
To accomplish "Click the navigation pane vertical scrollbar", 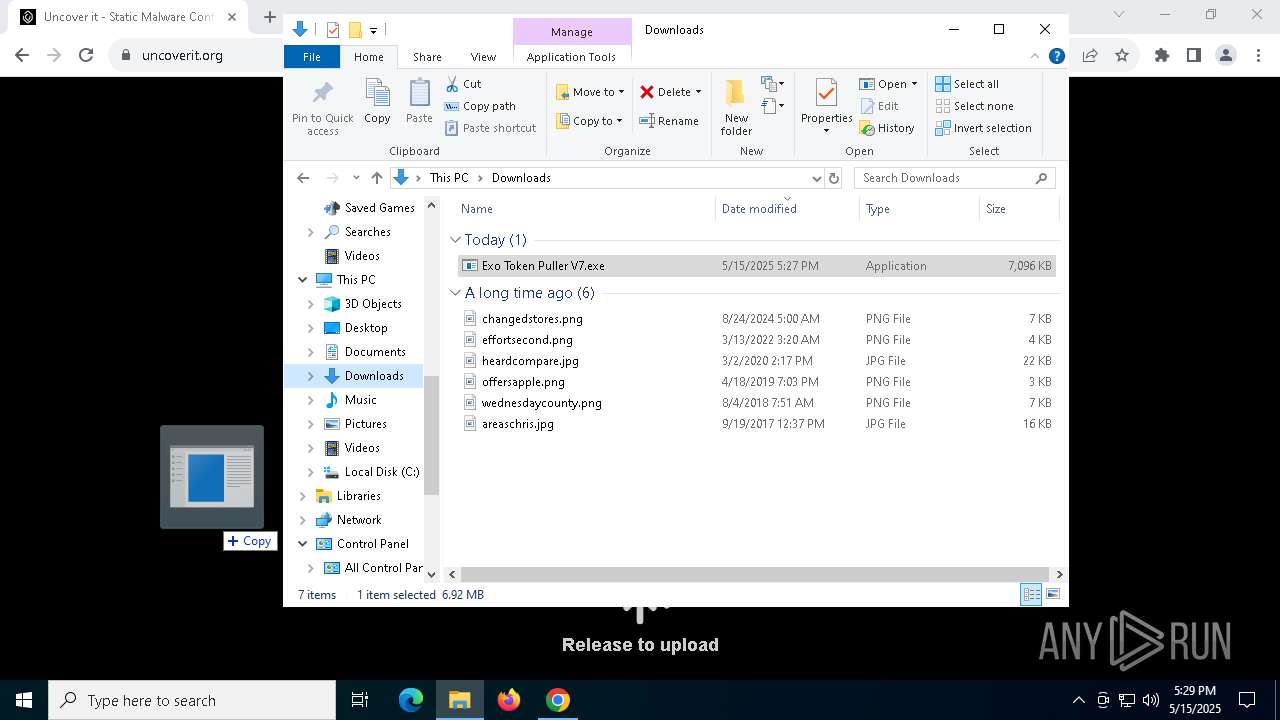I will click(x=432, y=435).
